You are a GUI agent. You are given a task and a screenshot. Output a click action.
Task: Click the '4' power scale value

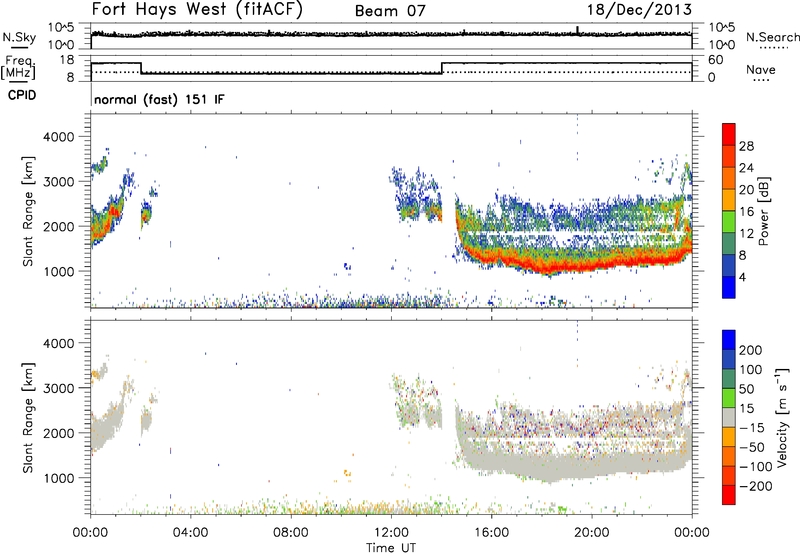coord(742,277)
